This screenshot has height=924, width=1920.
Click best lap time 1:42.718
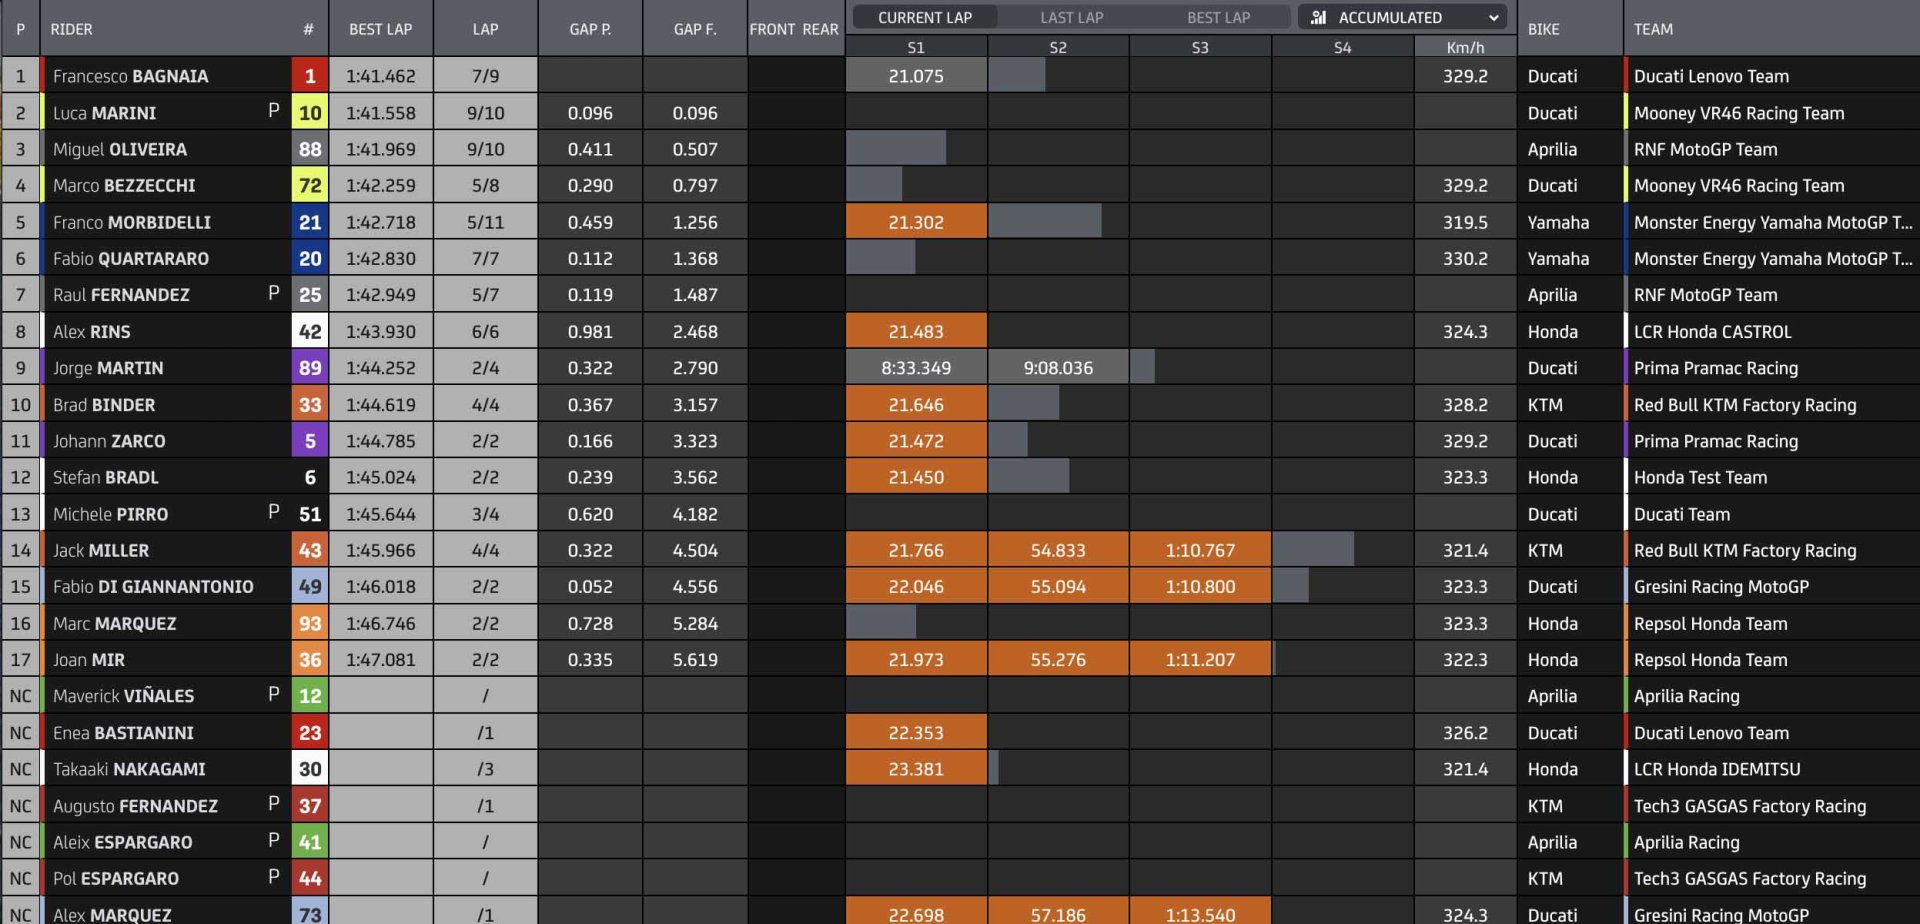380,222
